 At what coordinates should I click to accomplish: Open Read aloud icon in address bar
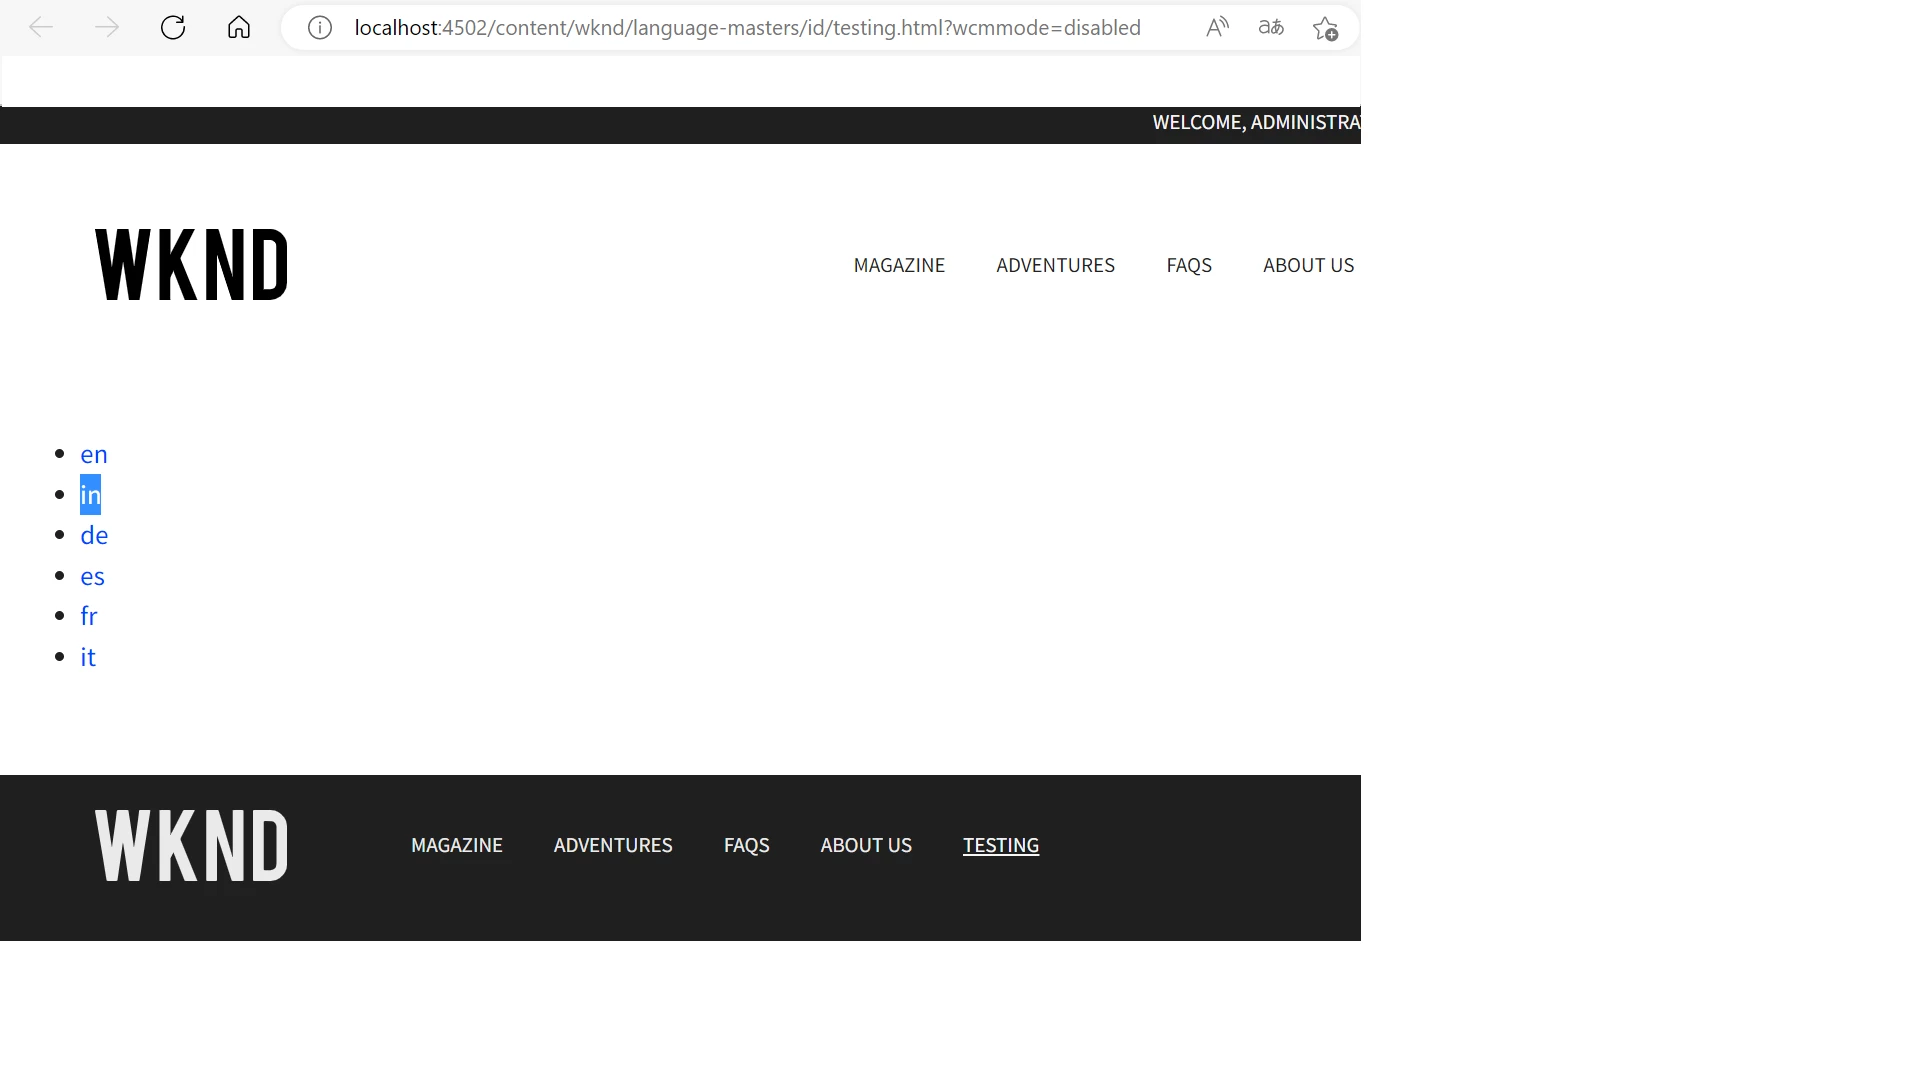click(x=1217, y=27)
